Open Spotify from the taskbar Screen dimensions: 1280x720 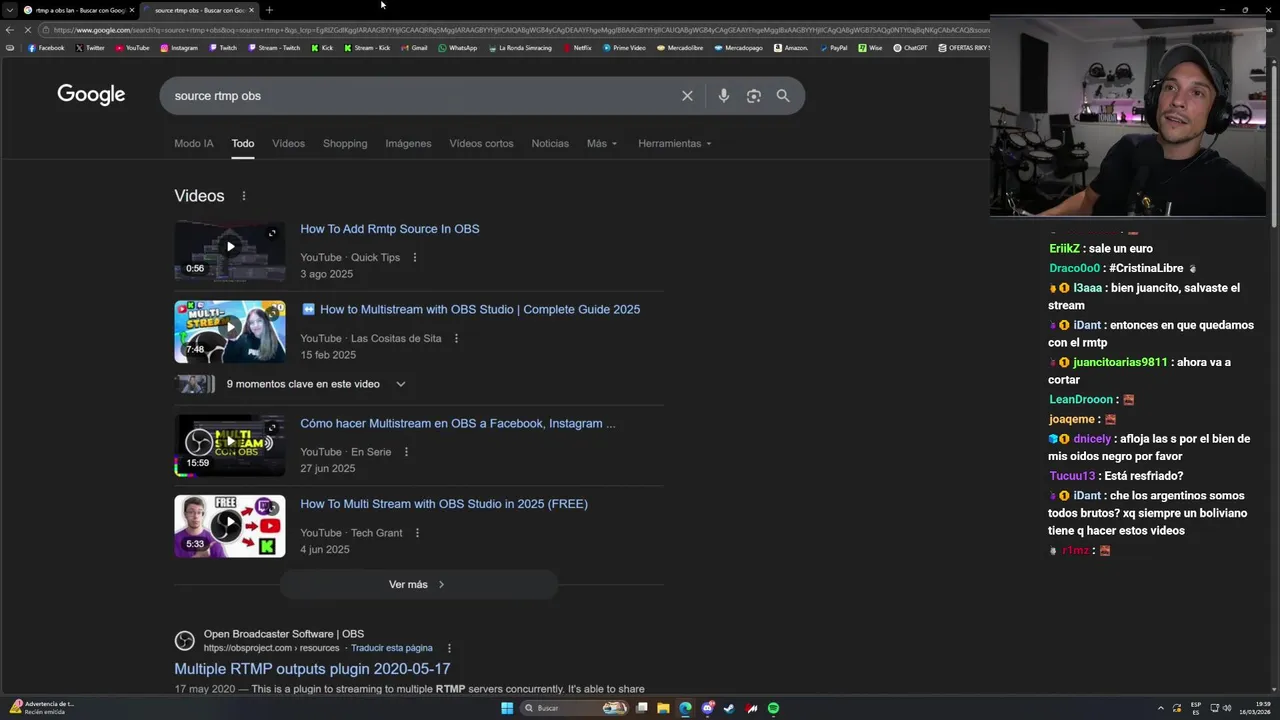point(773,708)
